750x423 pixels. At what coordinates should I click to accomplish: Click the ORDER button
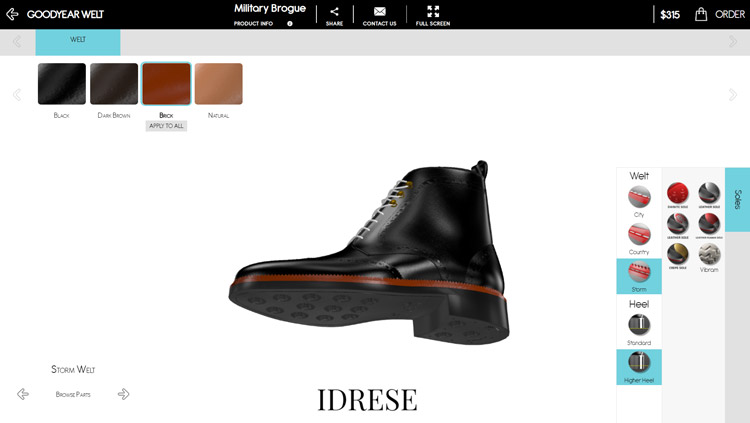tap(730, 14)
